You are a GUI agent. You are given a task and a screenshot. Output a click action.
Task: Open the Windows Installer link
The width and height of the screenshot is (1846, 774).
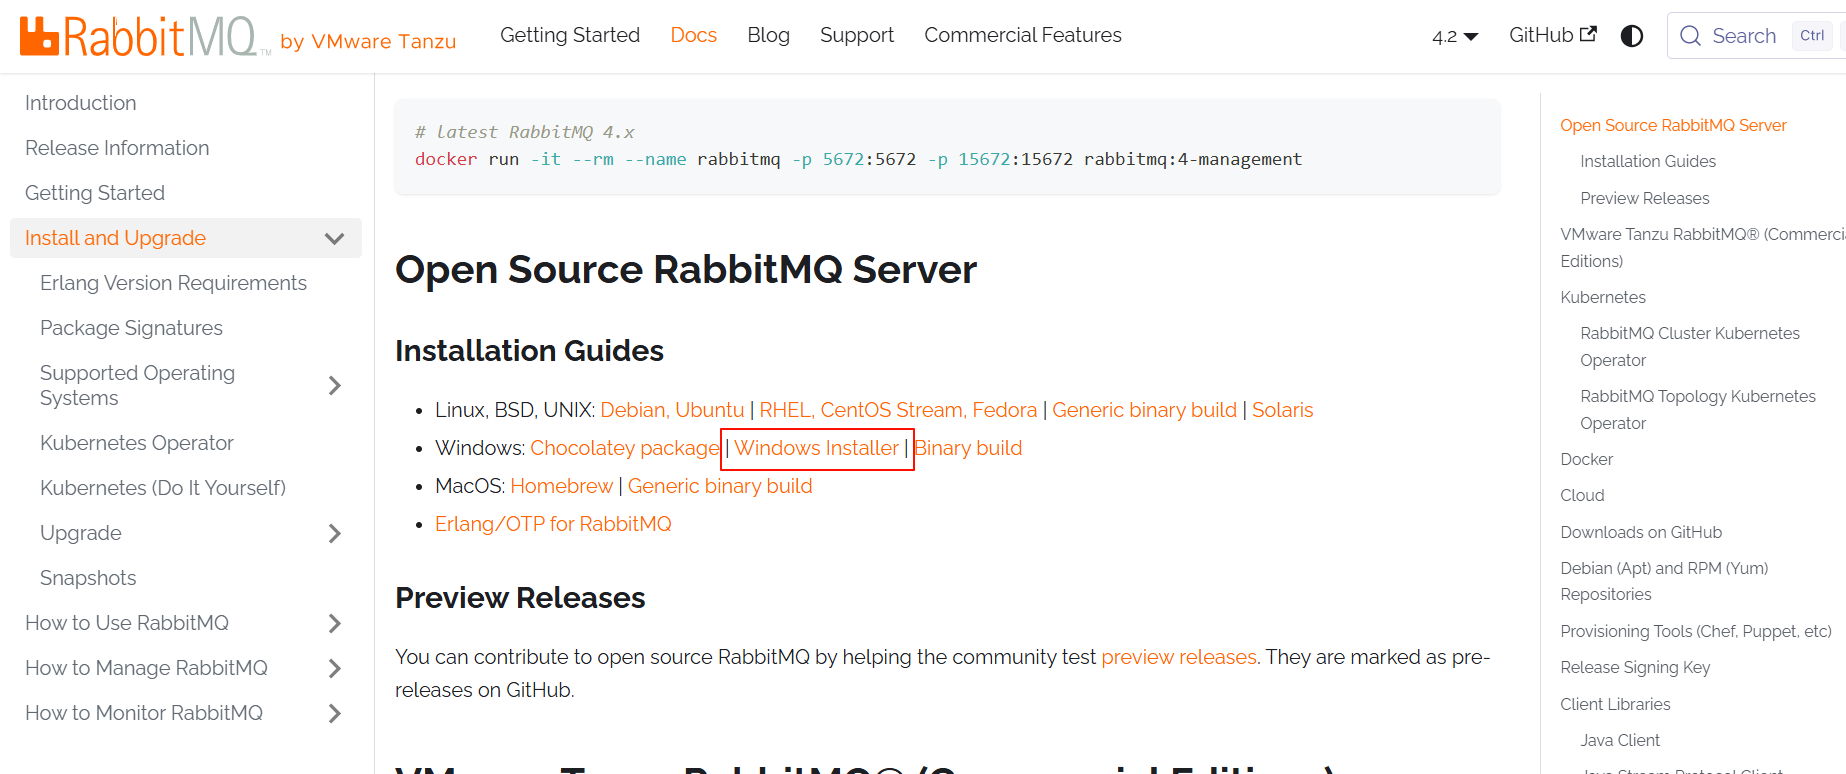tap(817, 448)
